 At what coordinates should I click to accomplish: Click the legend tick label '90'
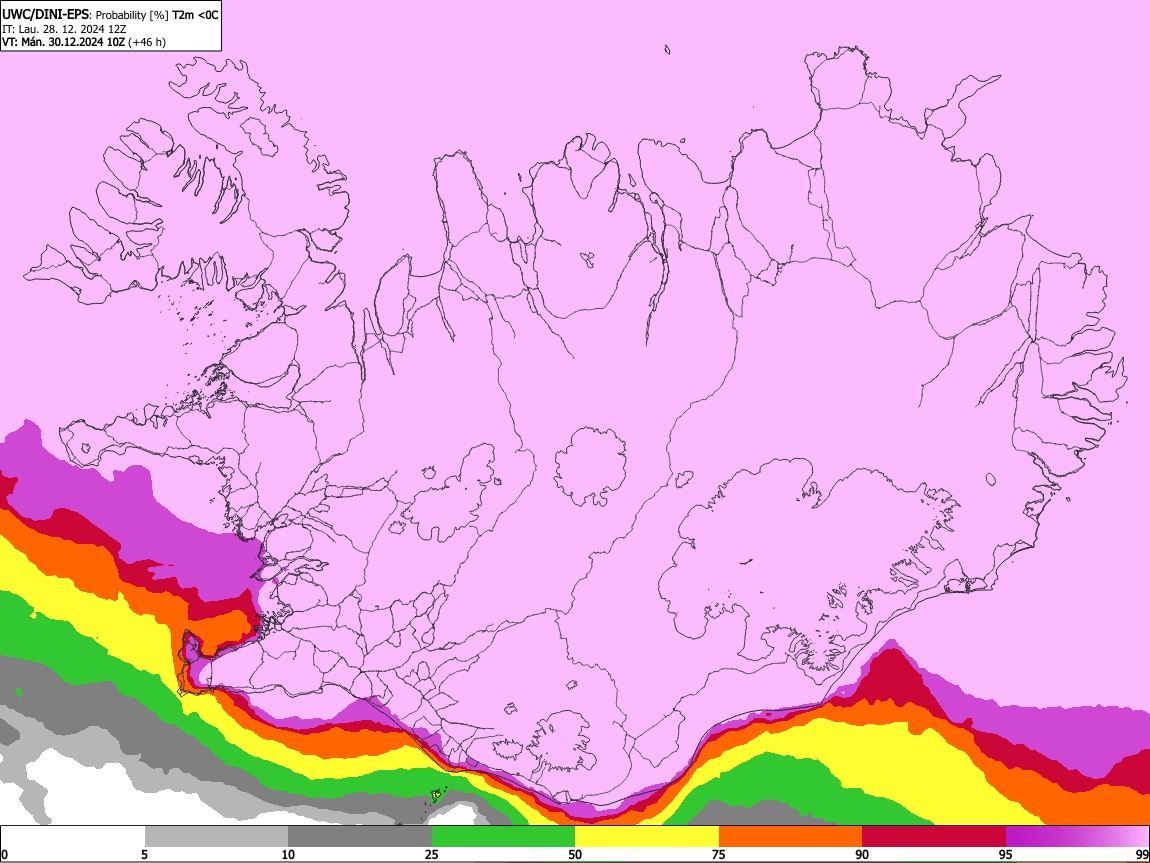tap(862, 854)
